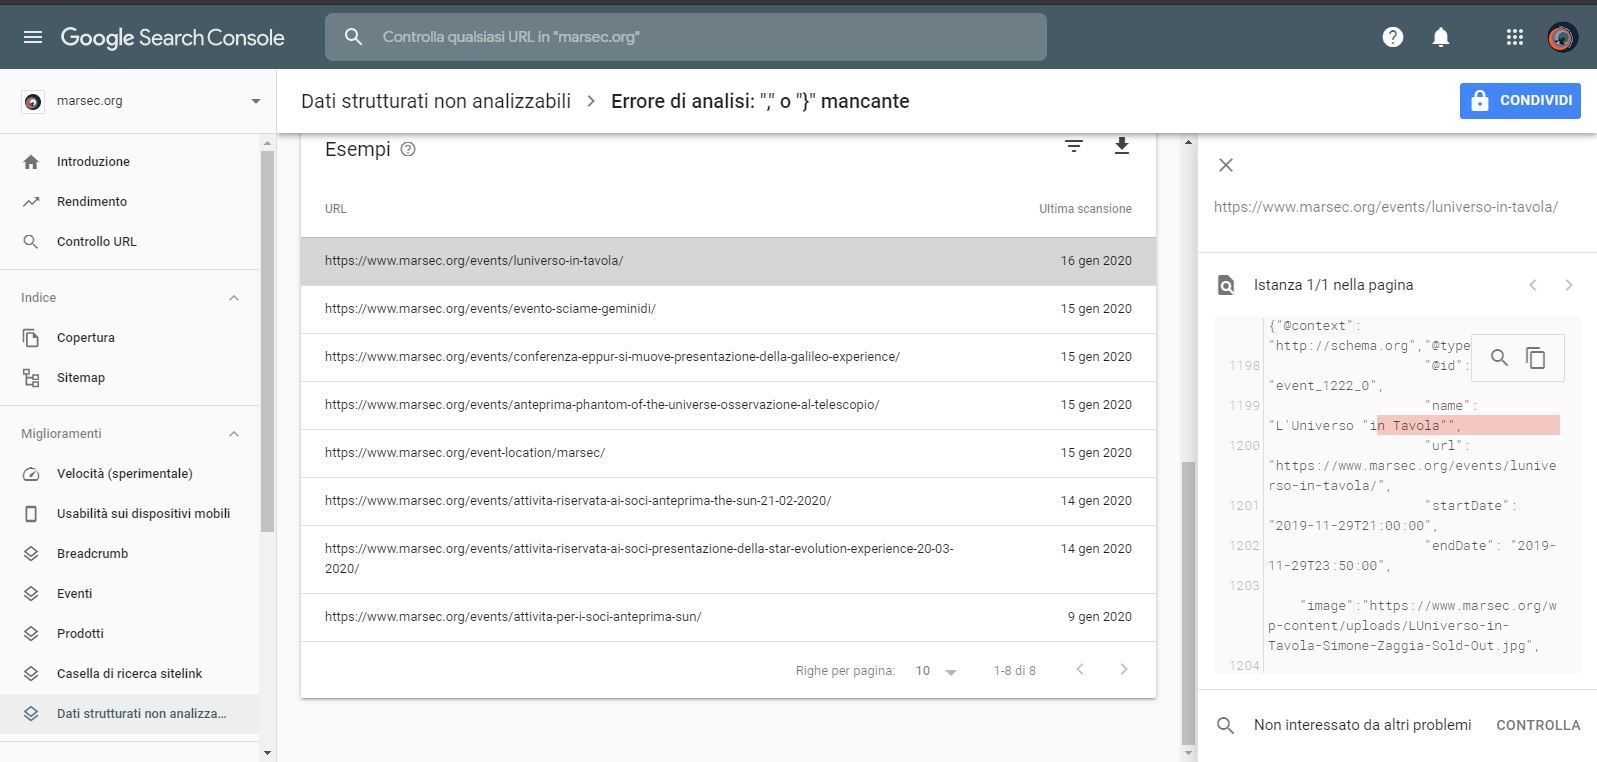Screen dimensions: 1597x762
Task: Open the hamburger main menu
Action: 33,37
